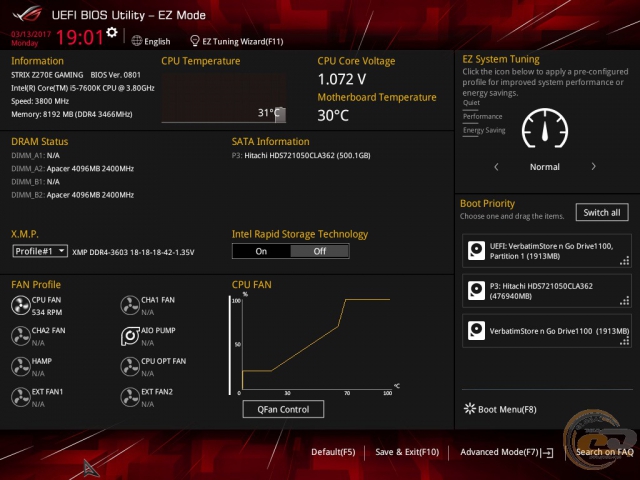Click DIMM_A2 Apacer 4096MB 2400MHz row

[x=73, y=169]
